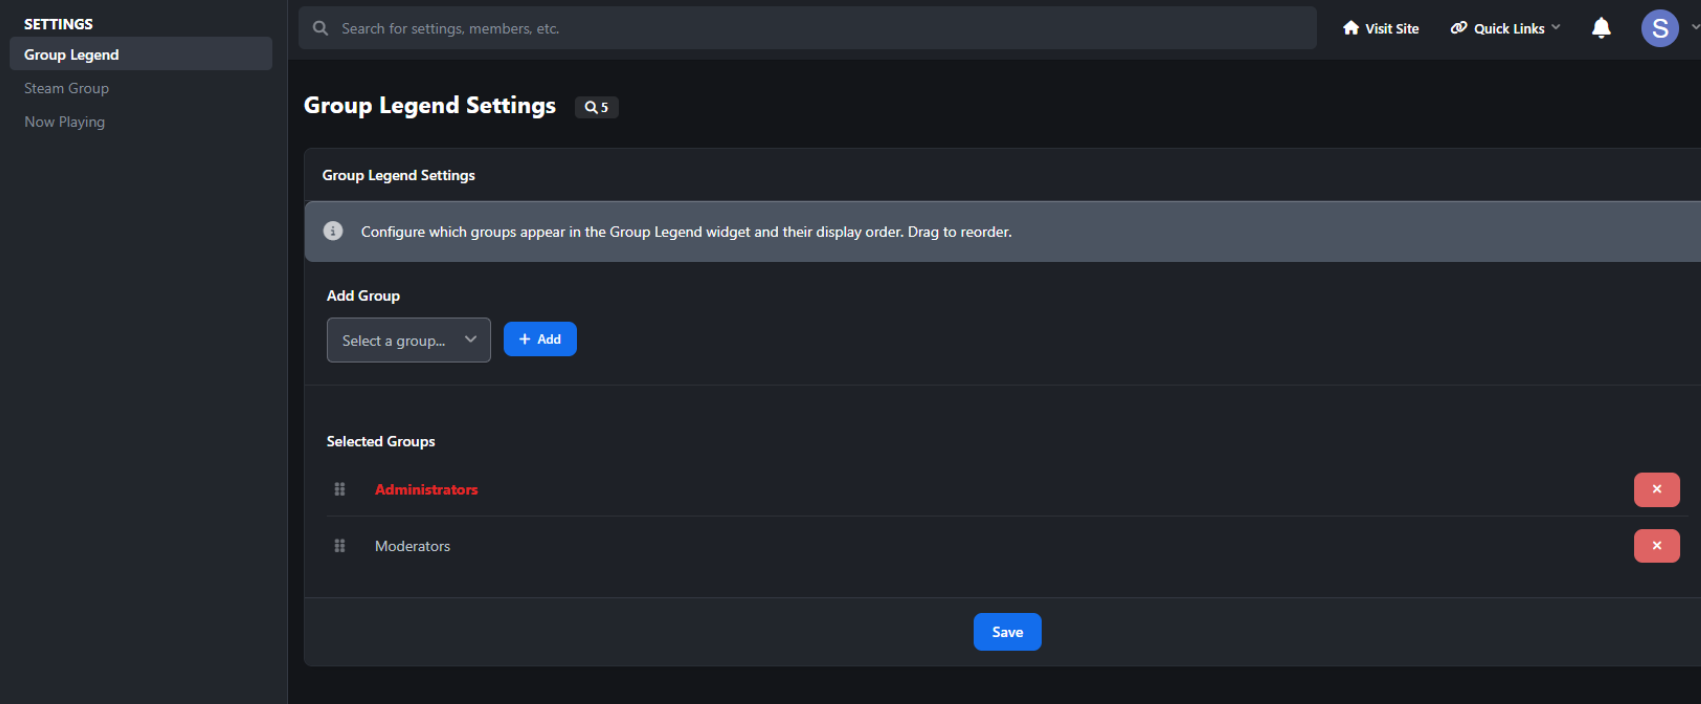Click the home icon beside Visit Site
The height and width of the screenshot is (704, 1701).
[x=1351, y=28]
